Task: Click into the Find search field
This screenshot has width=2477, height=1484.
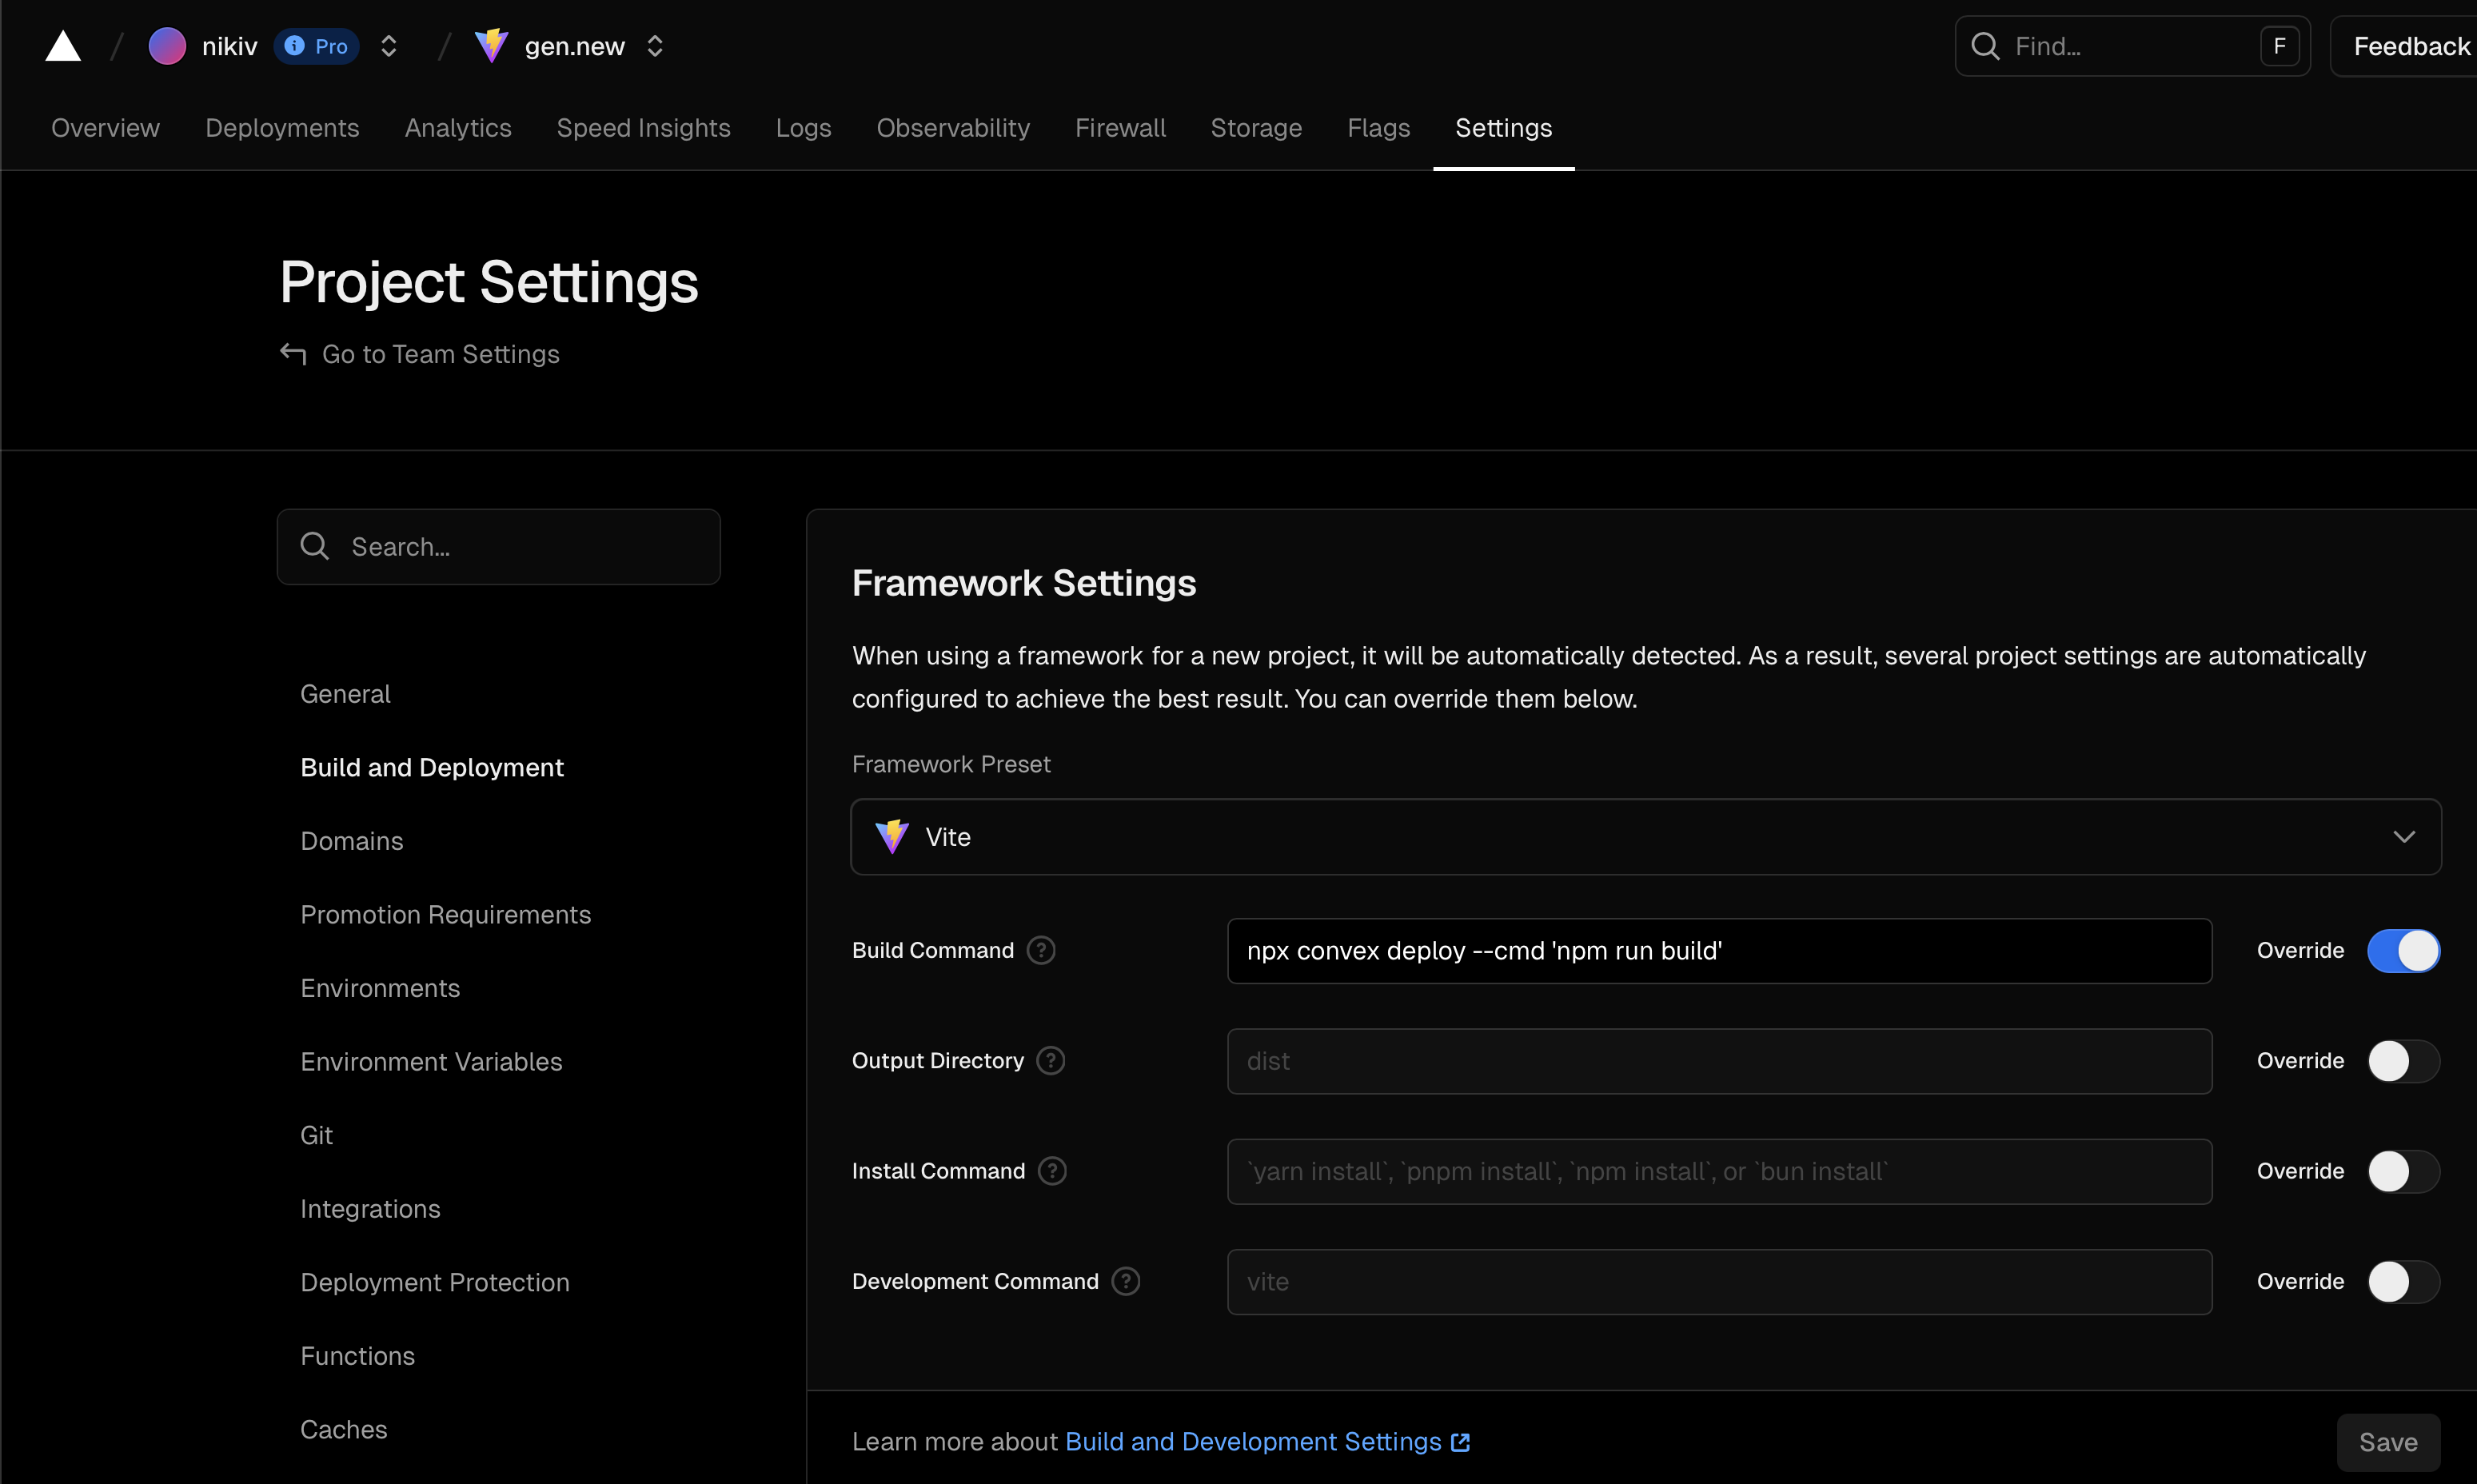Action: tap(2132, 46)
